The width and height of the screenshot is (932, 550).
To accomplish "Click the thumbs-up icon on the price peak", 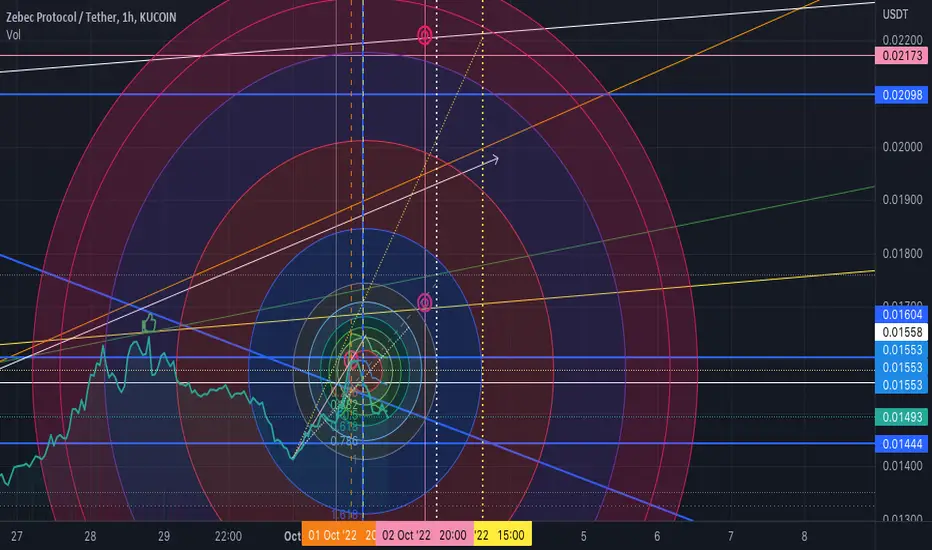I will (x=149, y=323).
